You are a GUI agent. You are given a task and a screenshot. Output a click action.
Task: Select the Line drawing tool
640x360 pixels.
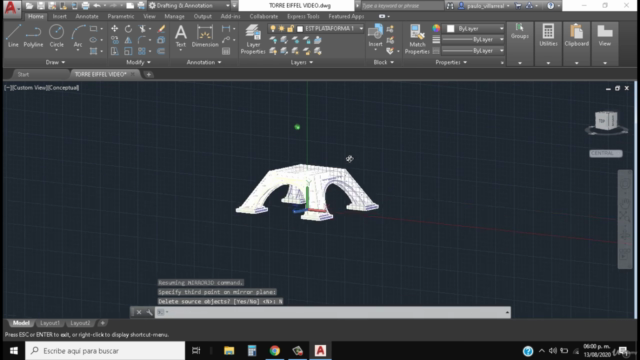click(13, 36)
